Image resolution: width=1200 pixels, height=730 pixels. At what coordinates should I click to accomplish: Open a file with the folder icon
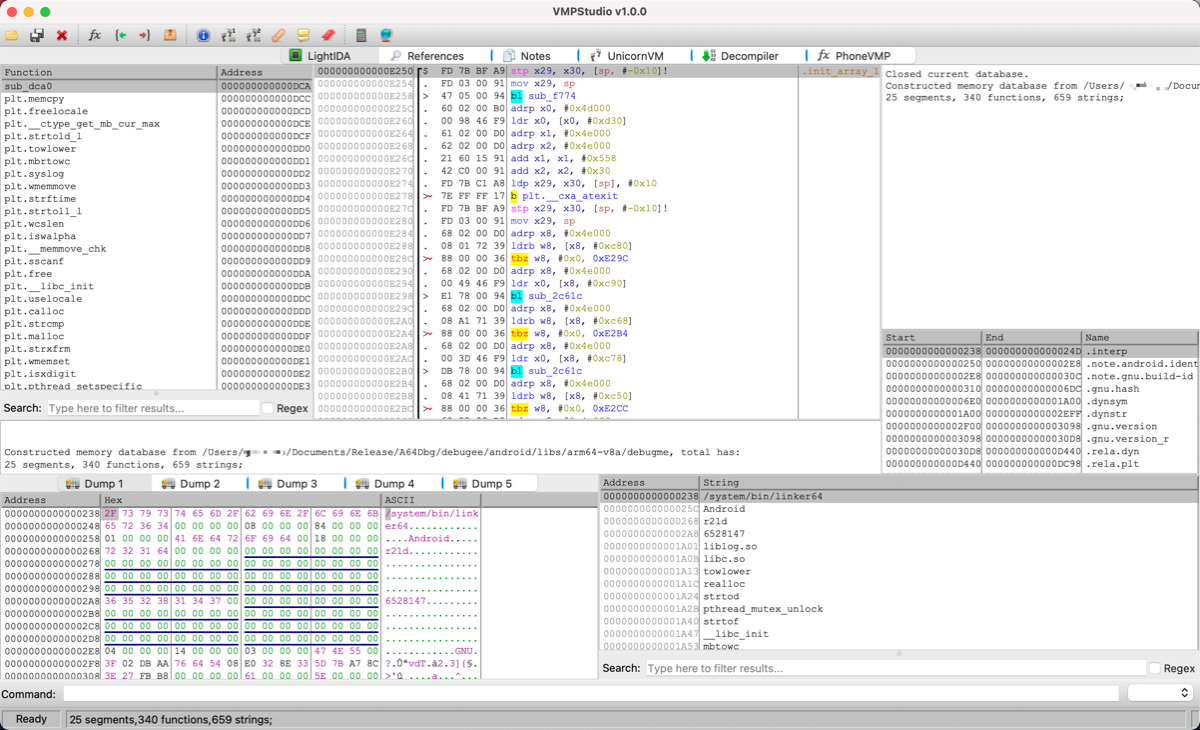tap(12, 35)
